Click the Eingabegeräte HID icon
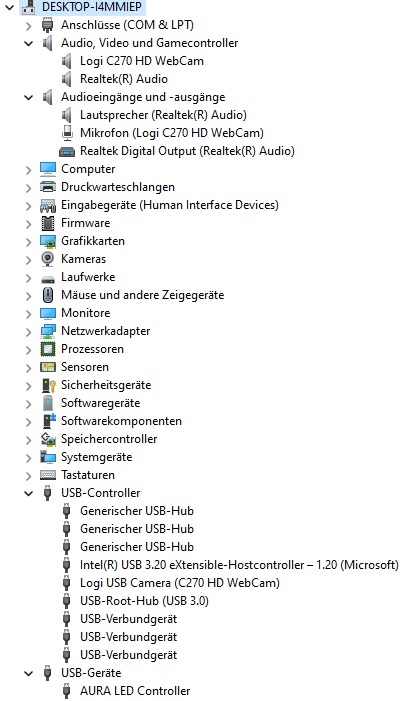The image size is (403, 701). (x=47, y=205)
